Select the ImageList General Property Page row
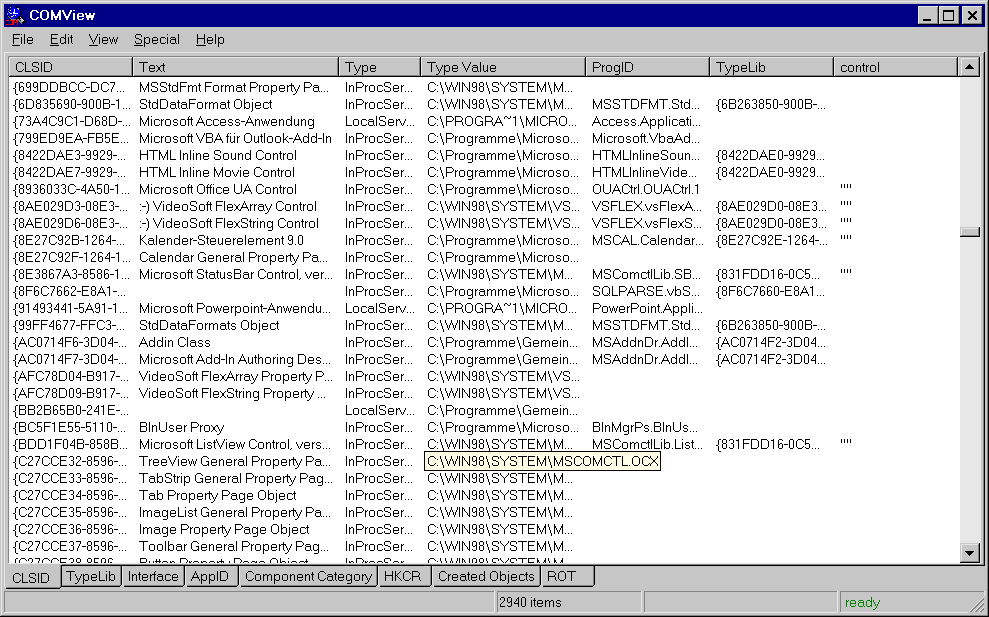989x617 pixels. [x=484, y=514]
